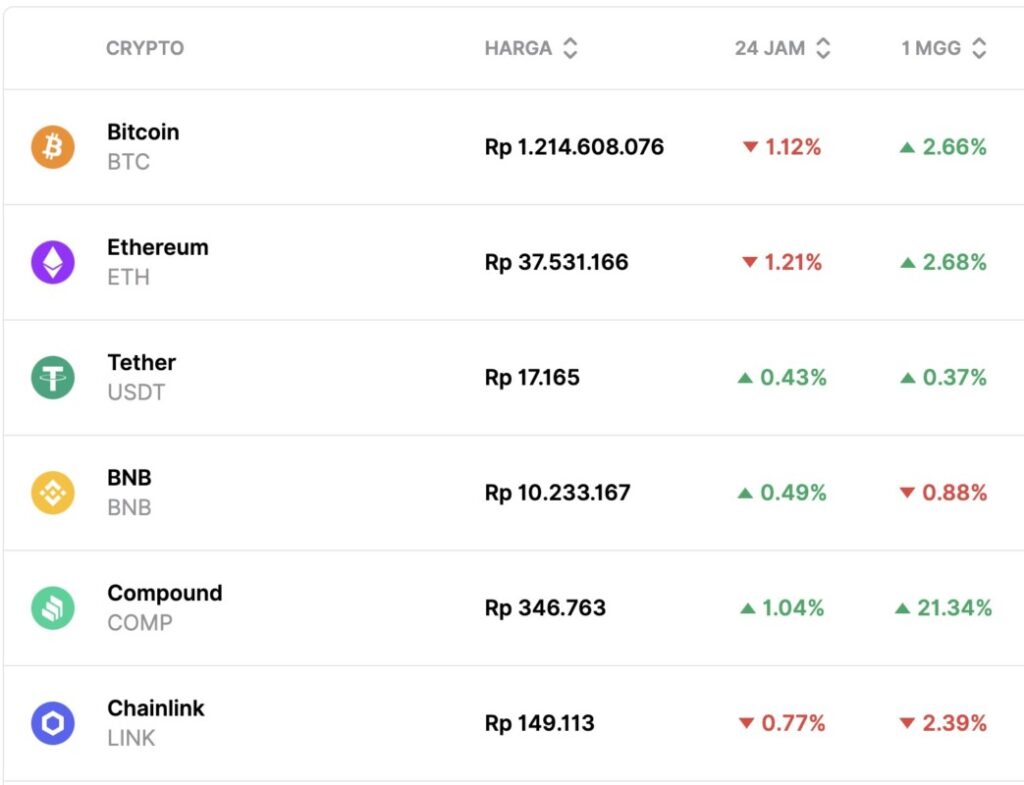Click the Compound coin icon

click(53, 608)
